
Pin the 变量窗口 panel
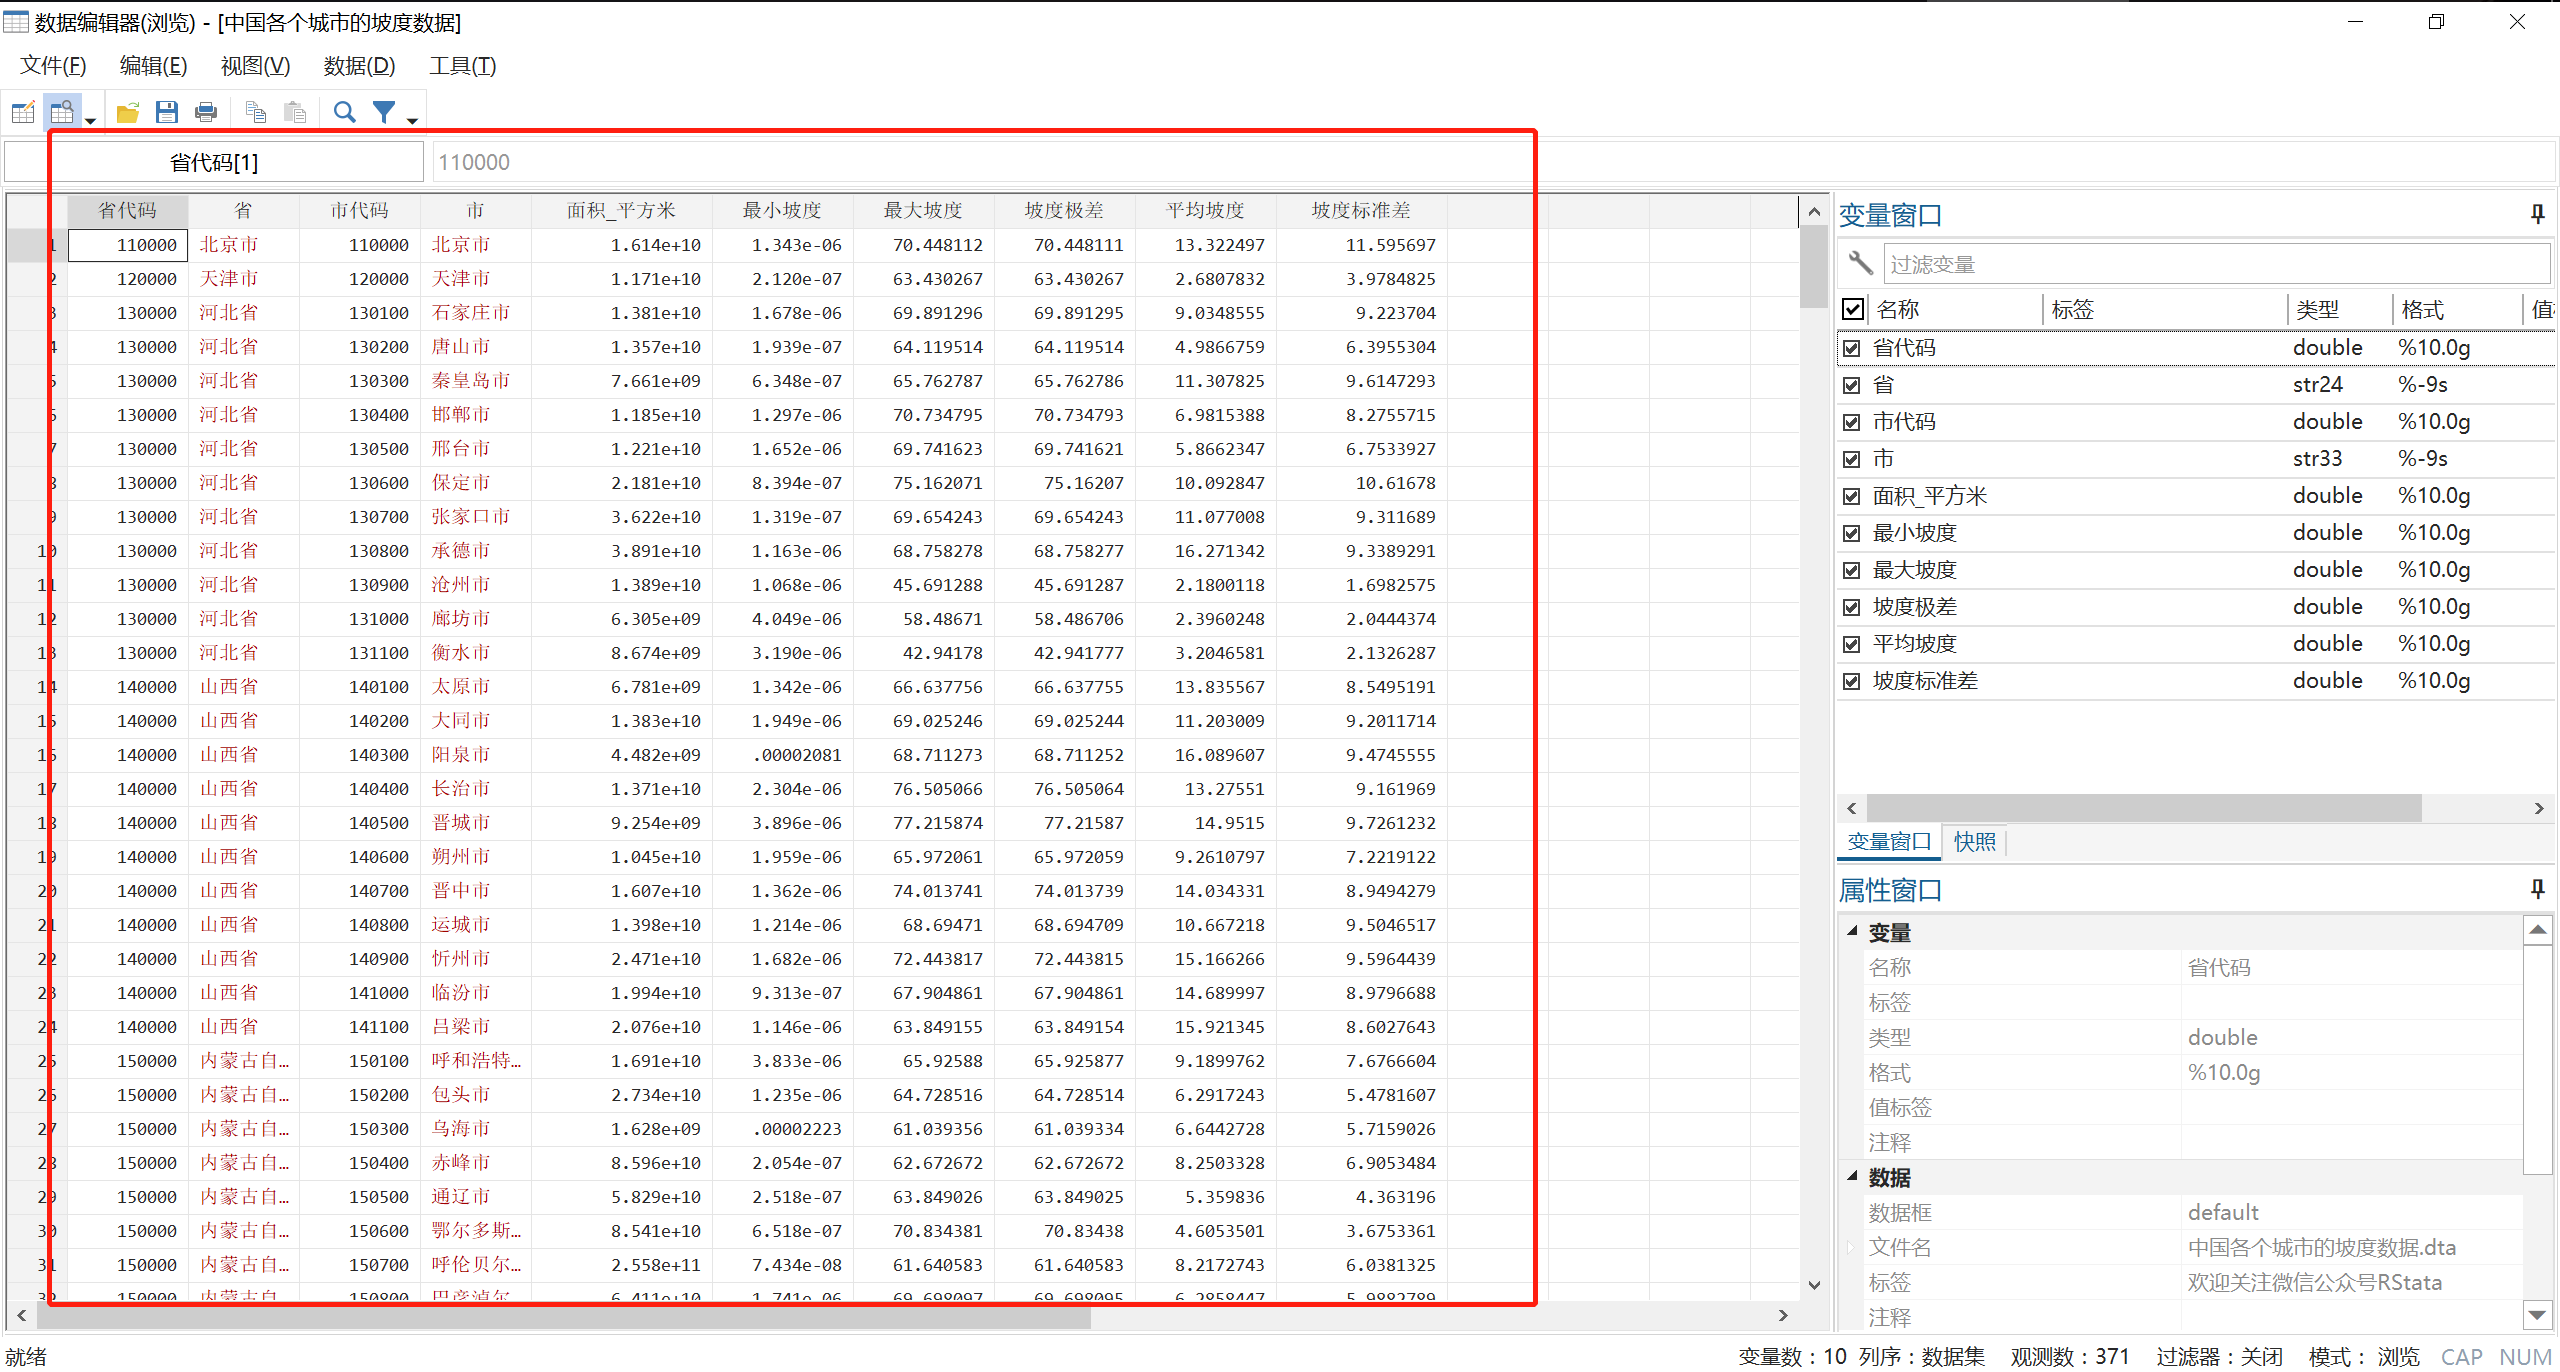2537,214
